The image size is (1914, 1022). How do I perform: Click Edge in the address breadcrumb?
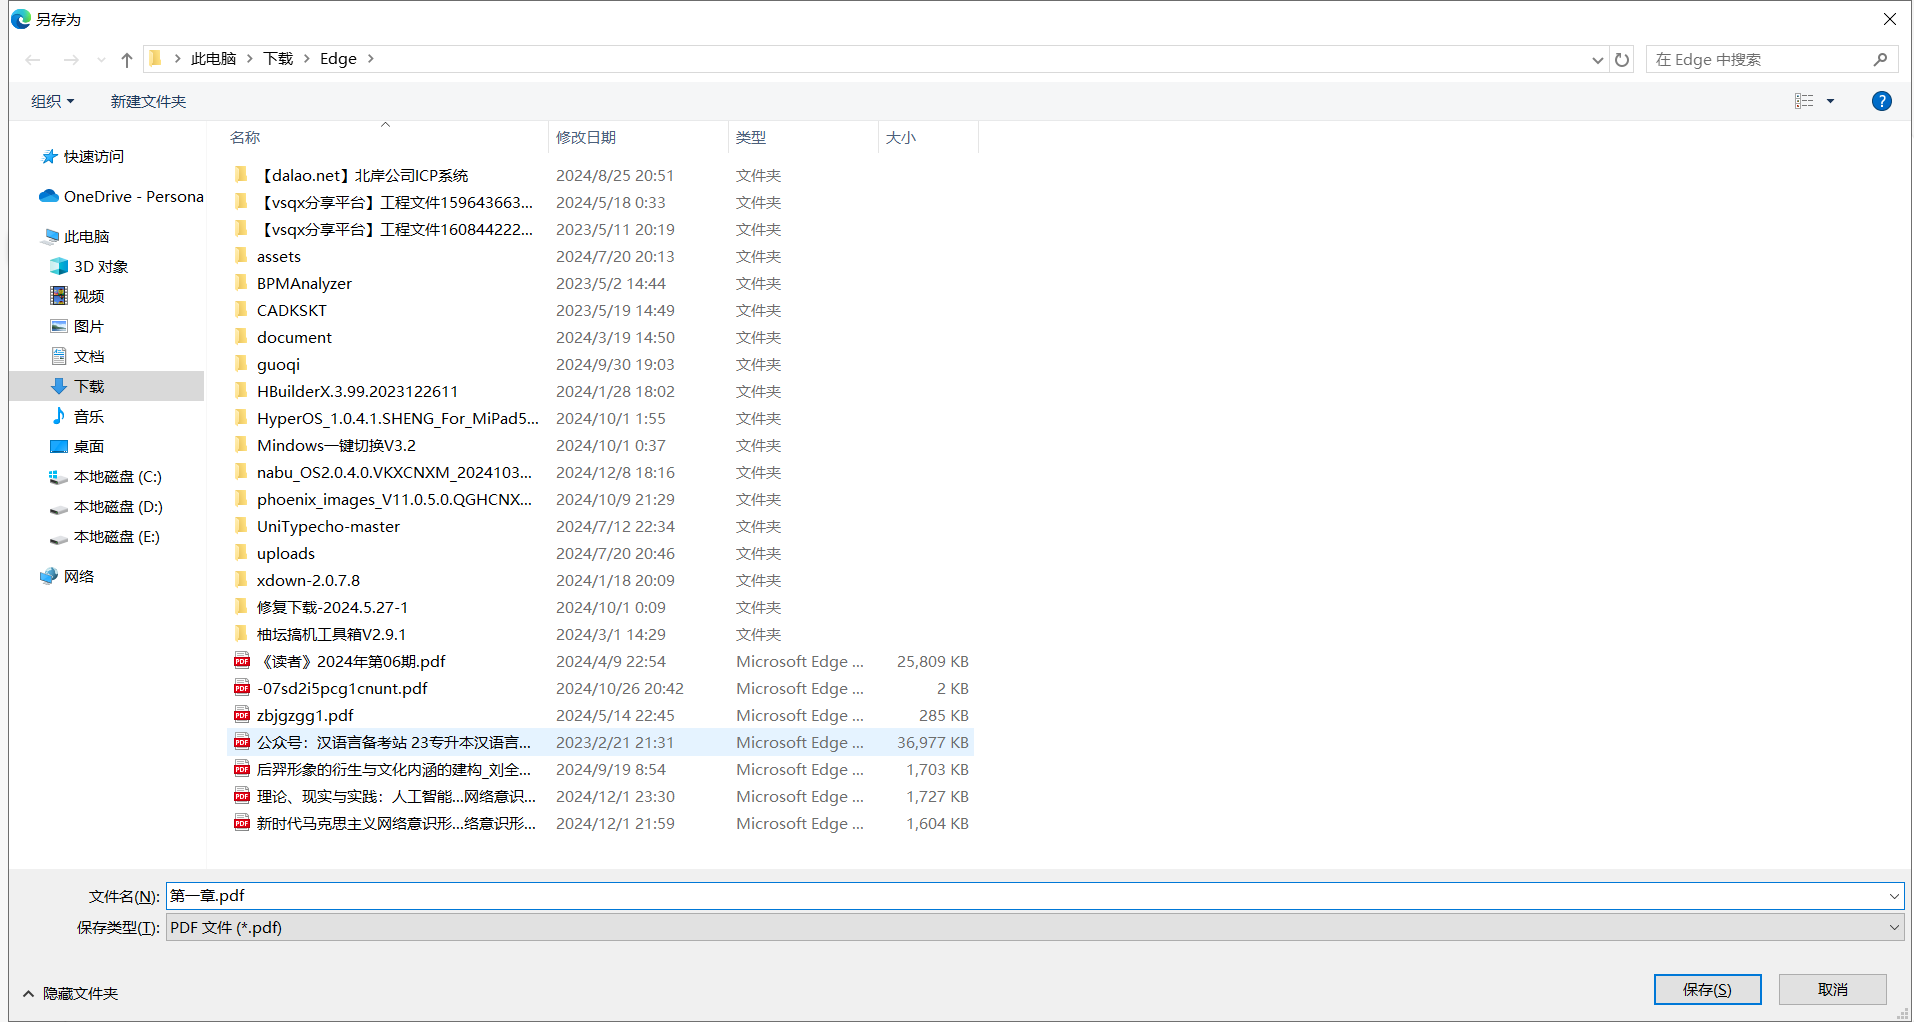338,59
